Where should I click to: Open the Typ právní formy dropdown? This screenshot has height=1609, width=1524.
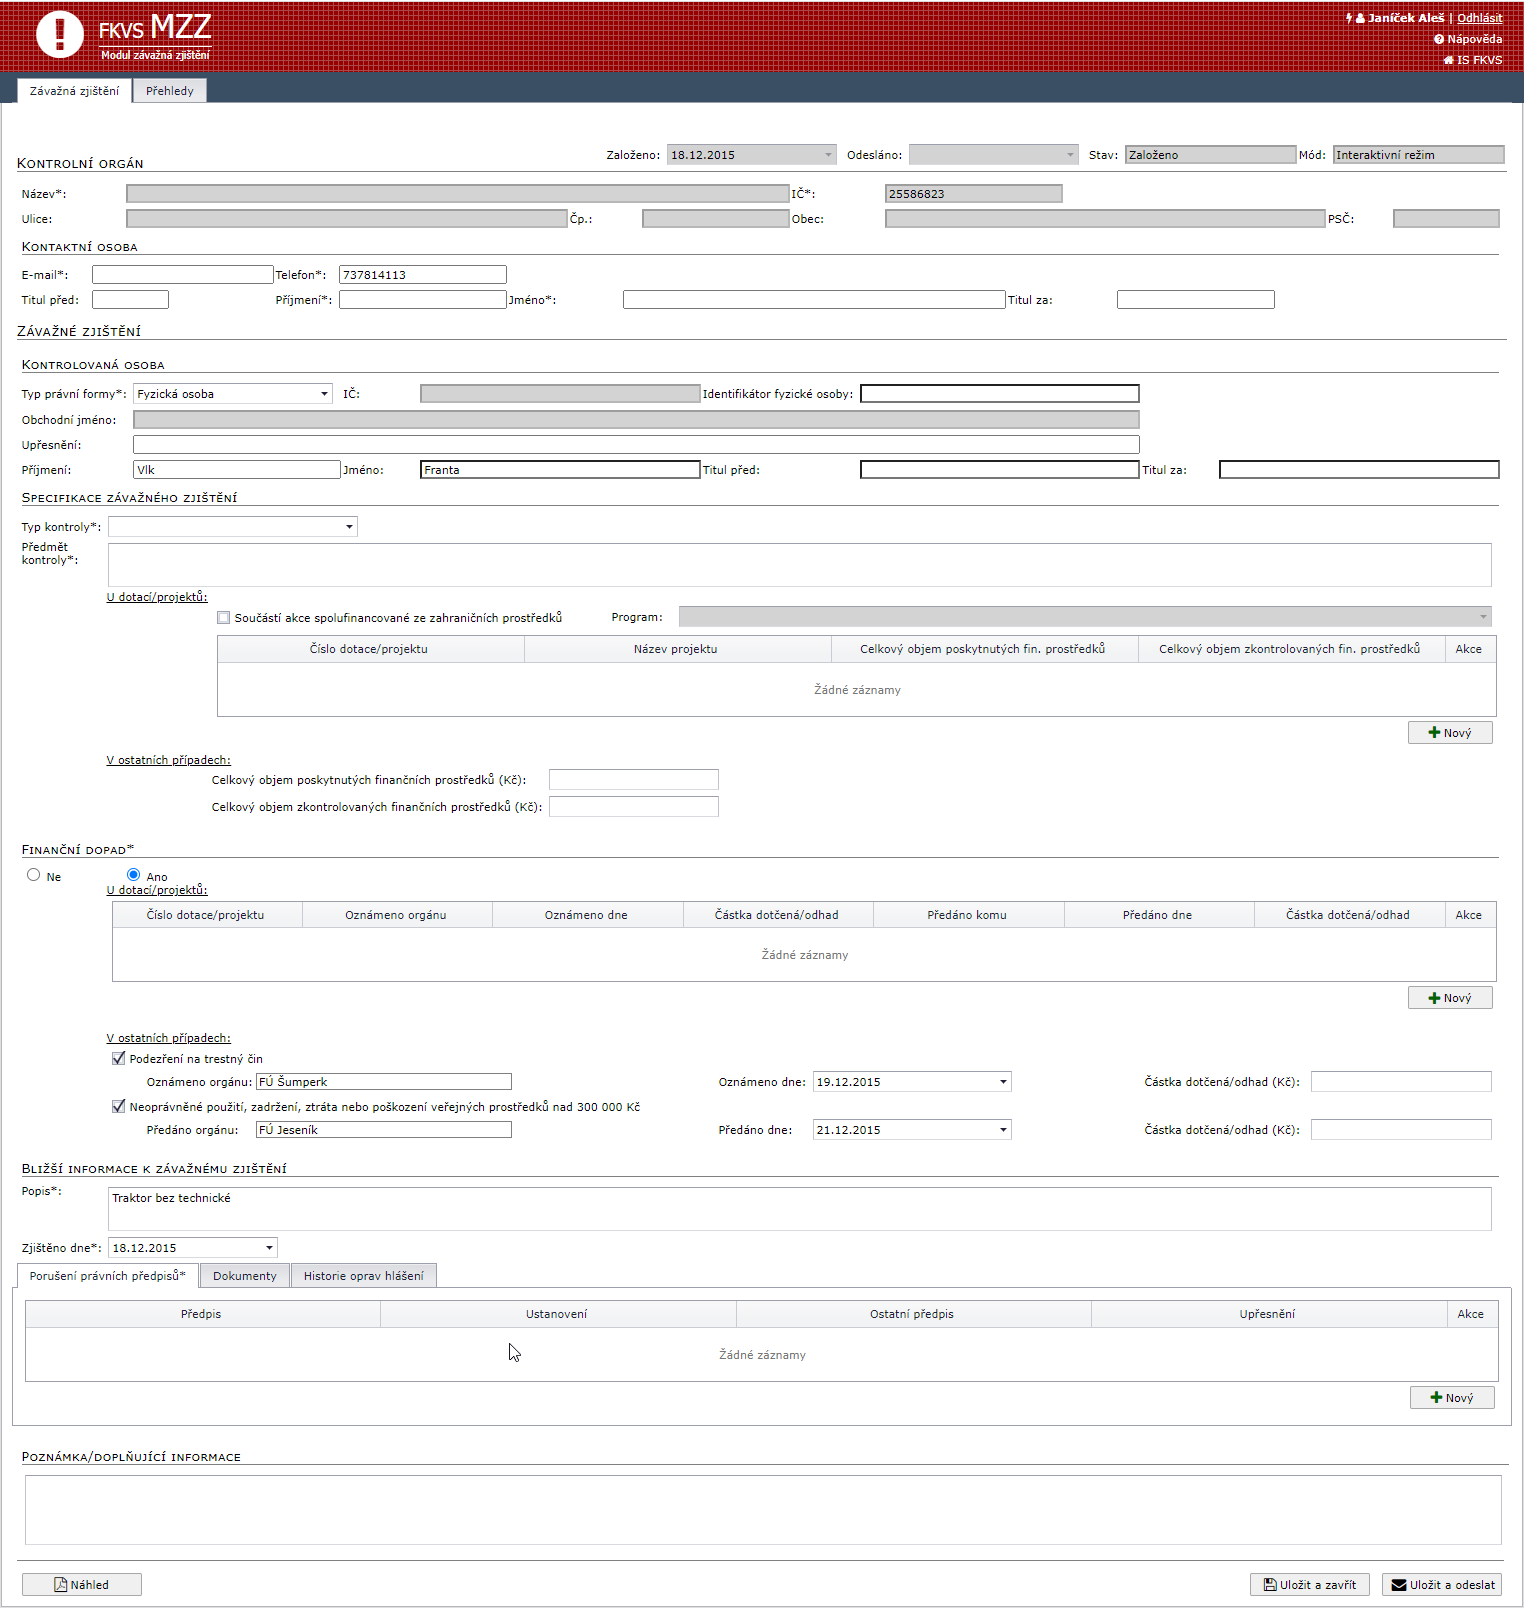click(x=324, y=394)
